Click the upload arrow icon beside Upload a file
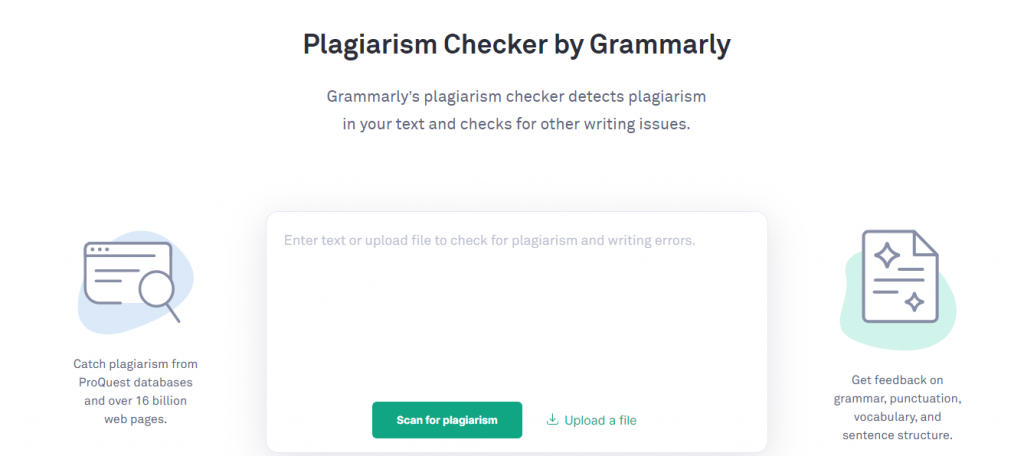The image size is (1024, 456). coord(552,420)
